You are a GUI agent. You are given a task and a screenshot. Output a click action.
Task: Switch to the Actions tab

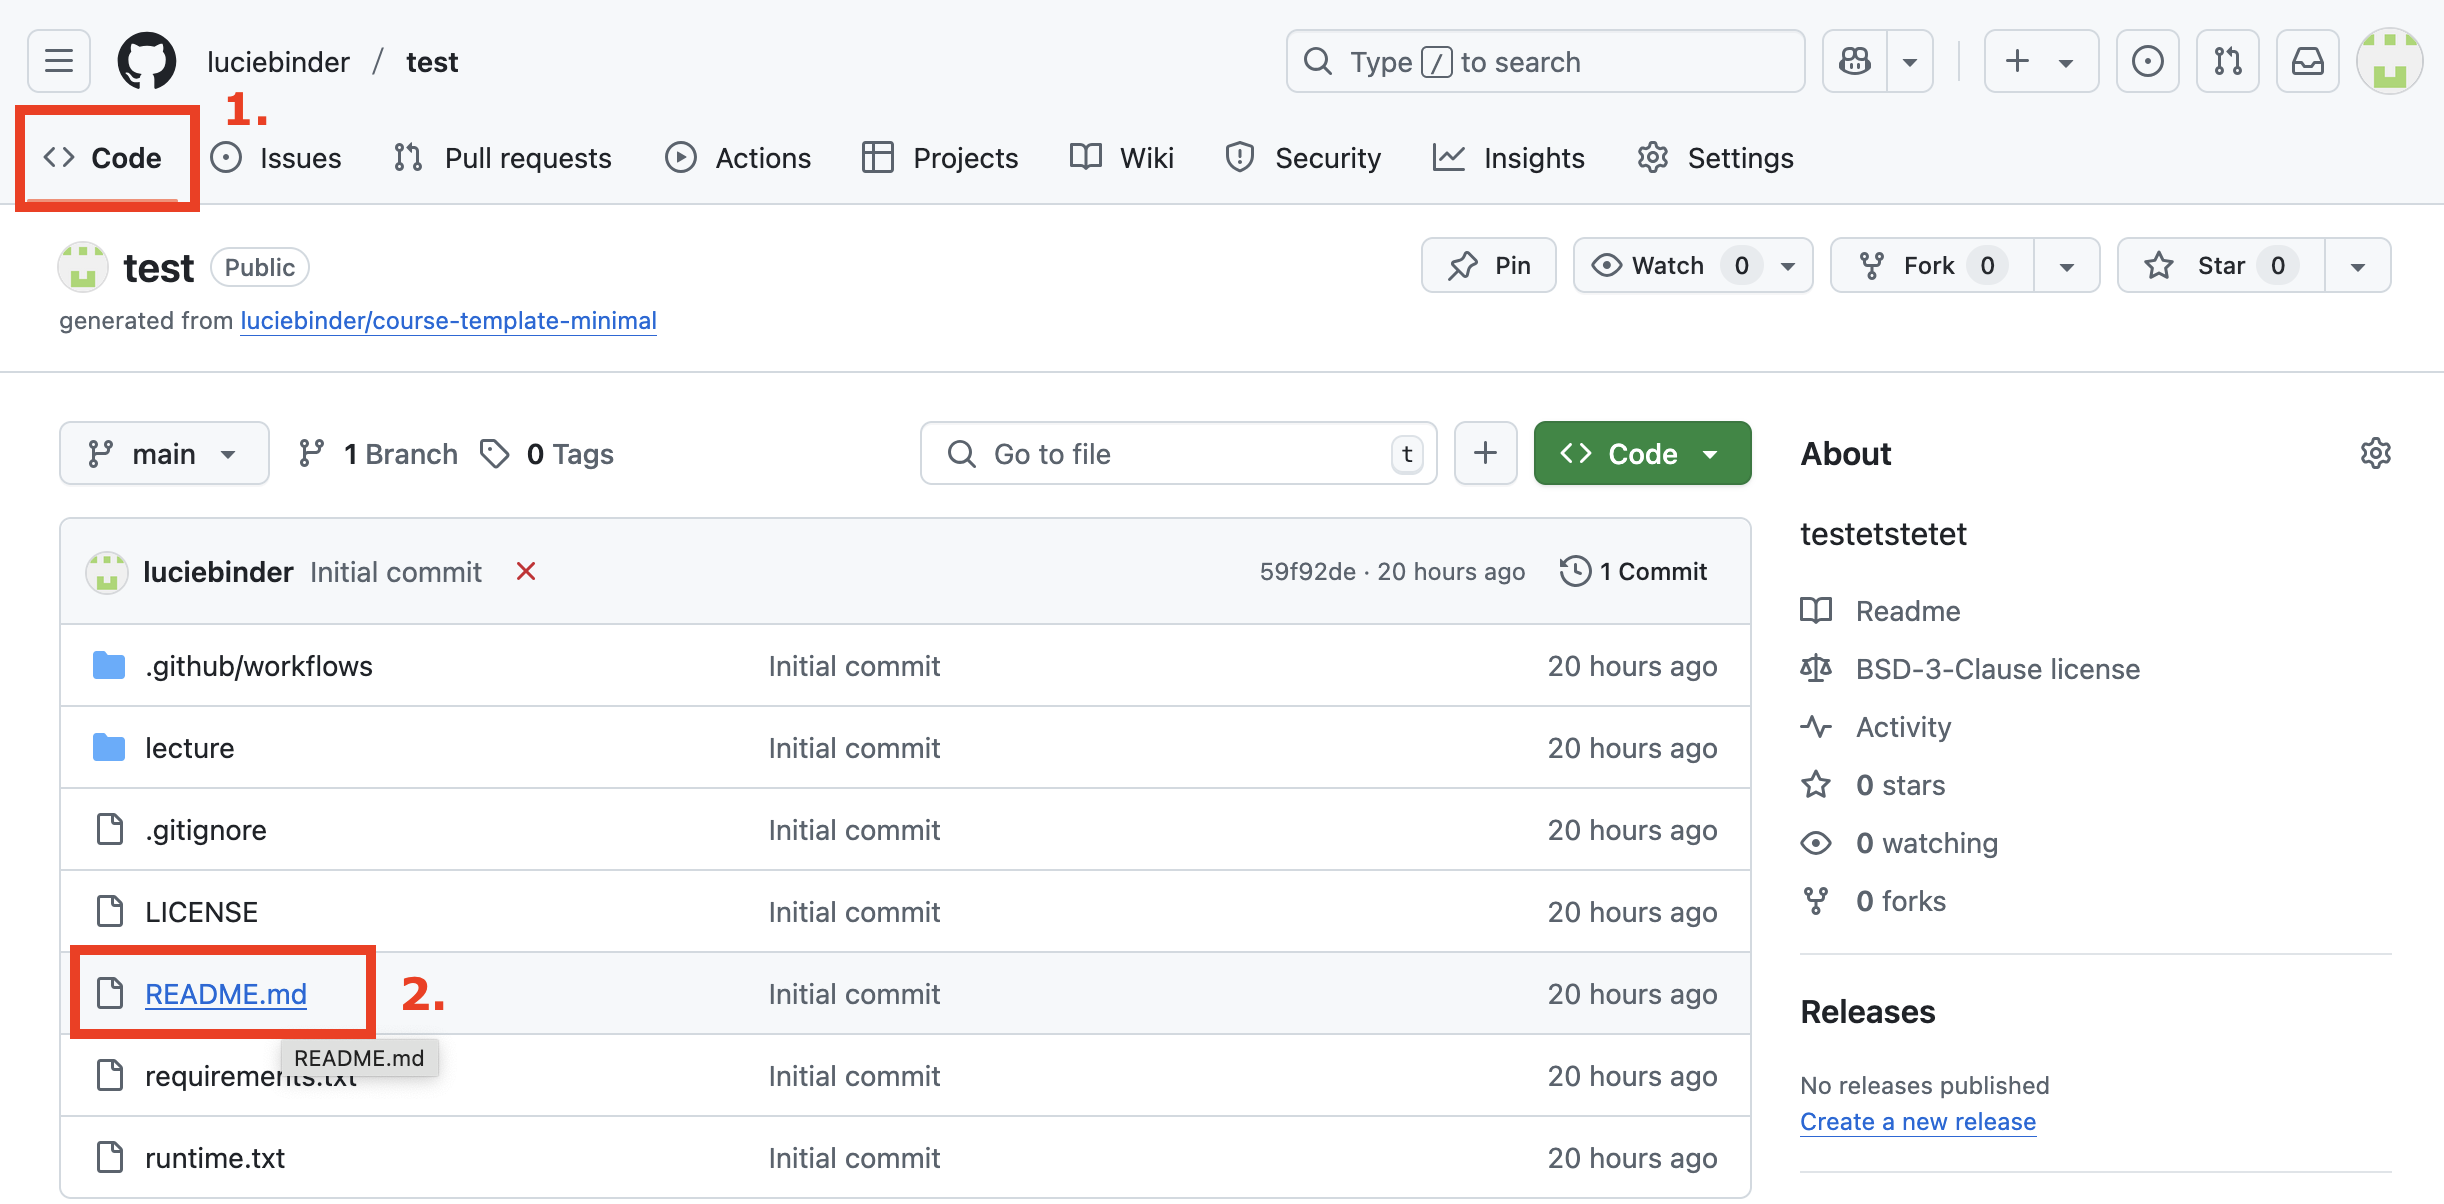(739, 158)
